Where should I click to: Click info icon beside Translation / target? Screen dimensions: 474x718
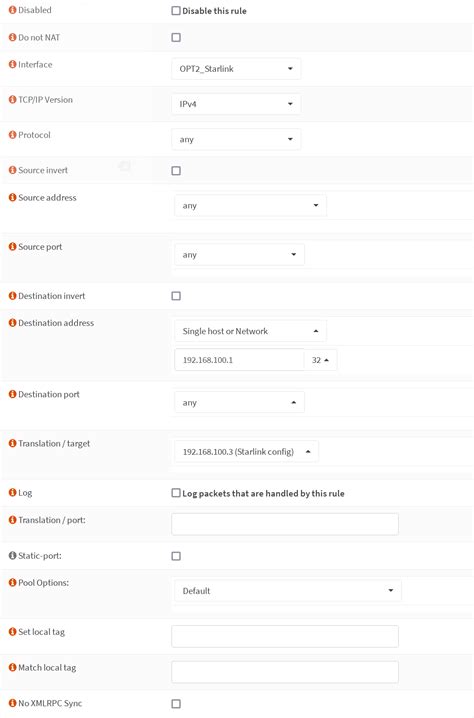point(12,443)
